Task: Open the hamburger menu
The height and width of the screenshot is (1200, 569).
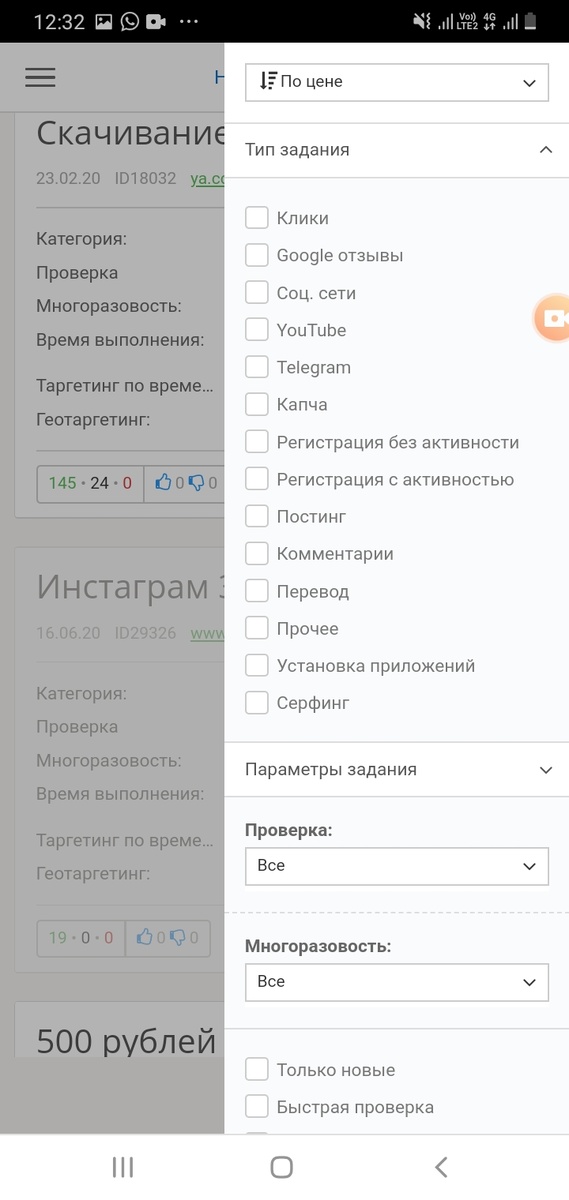Action: [40, 77]
